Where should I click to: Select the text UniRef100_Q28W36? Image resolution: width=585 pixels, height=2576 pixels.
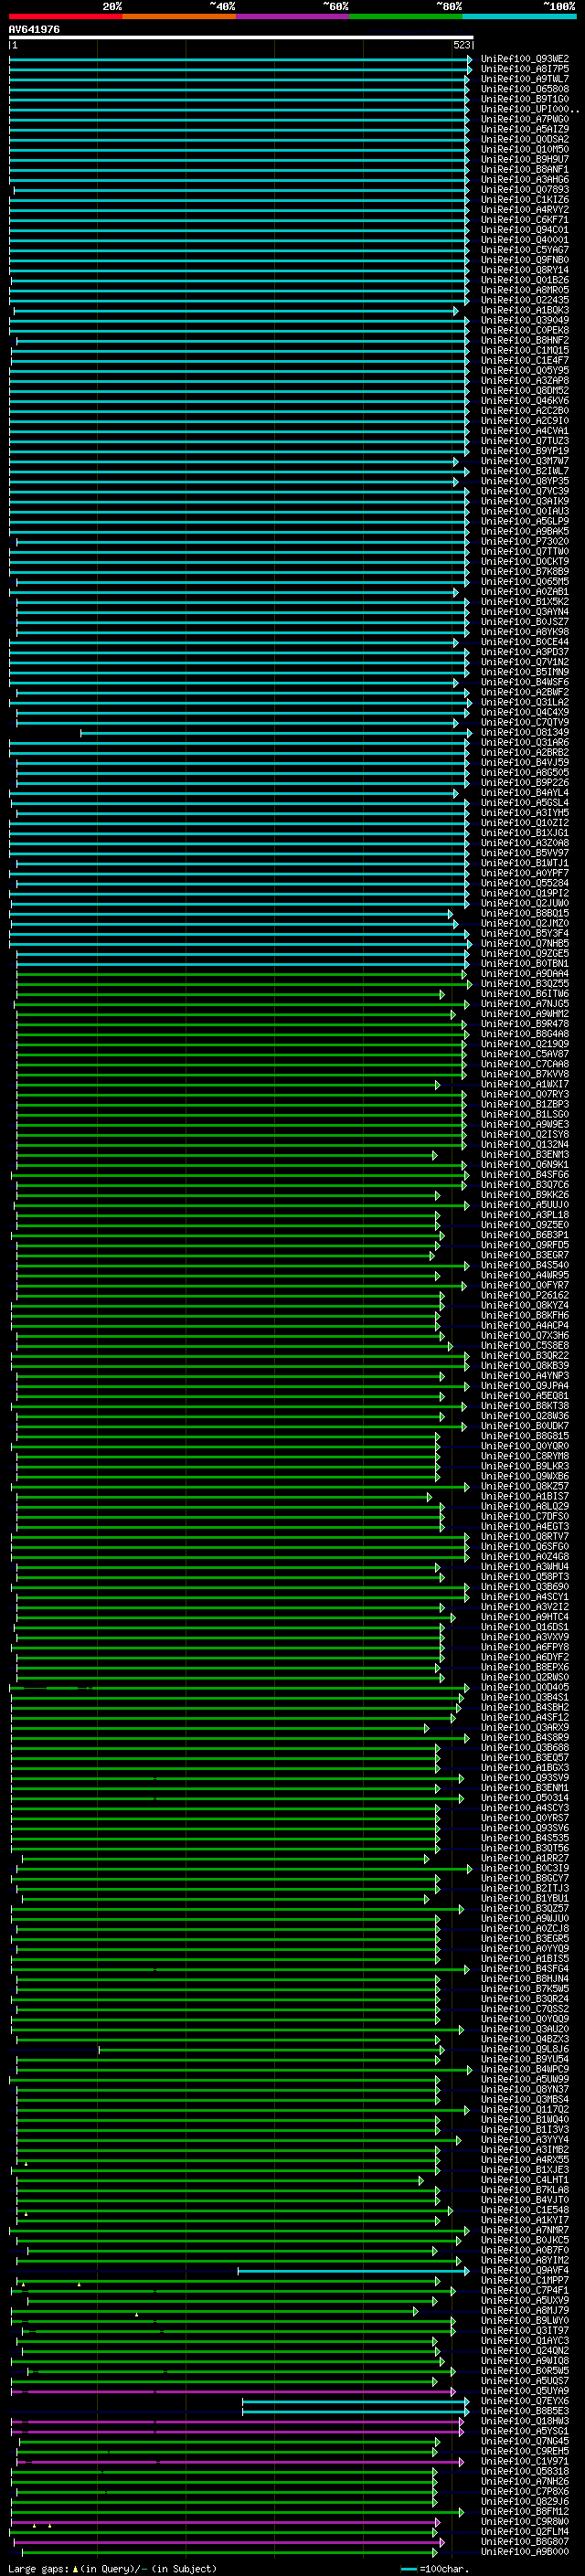525,1416
